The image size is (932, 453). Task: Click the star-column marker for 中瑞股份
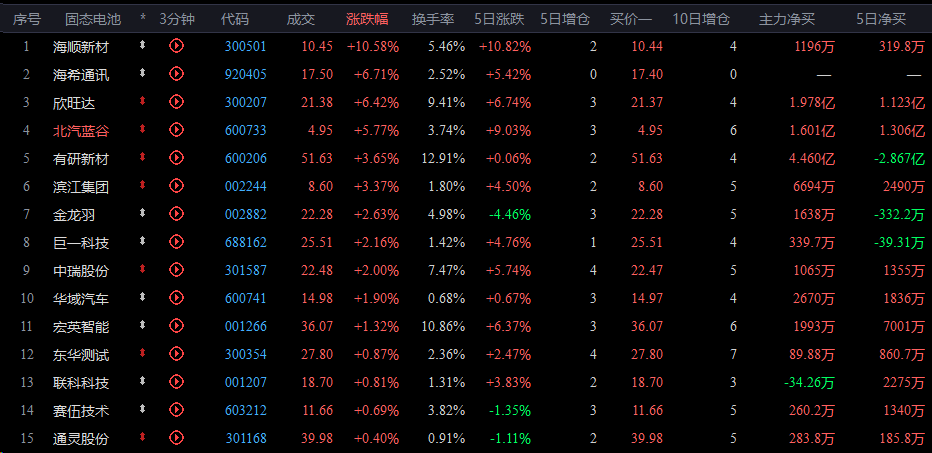pos(142,269)
